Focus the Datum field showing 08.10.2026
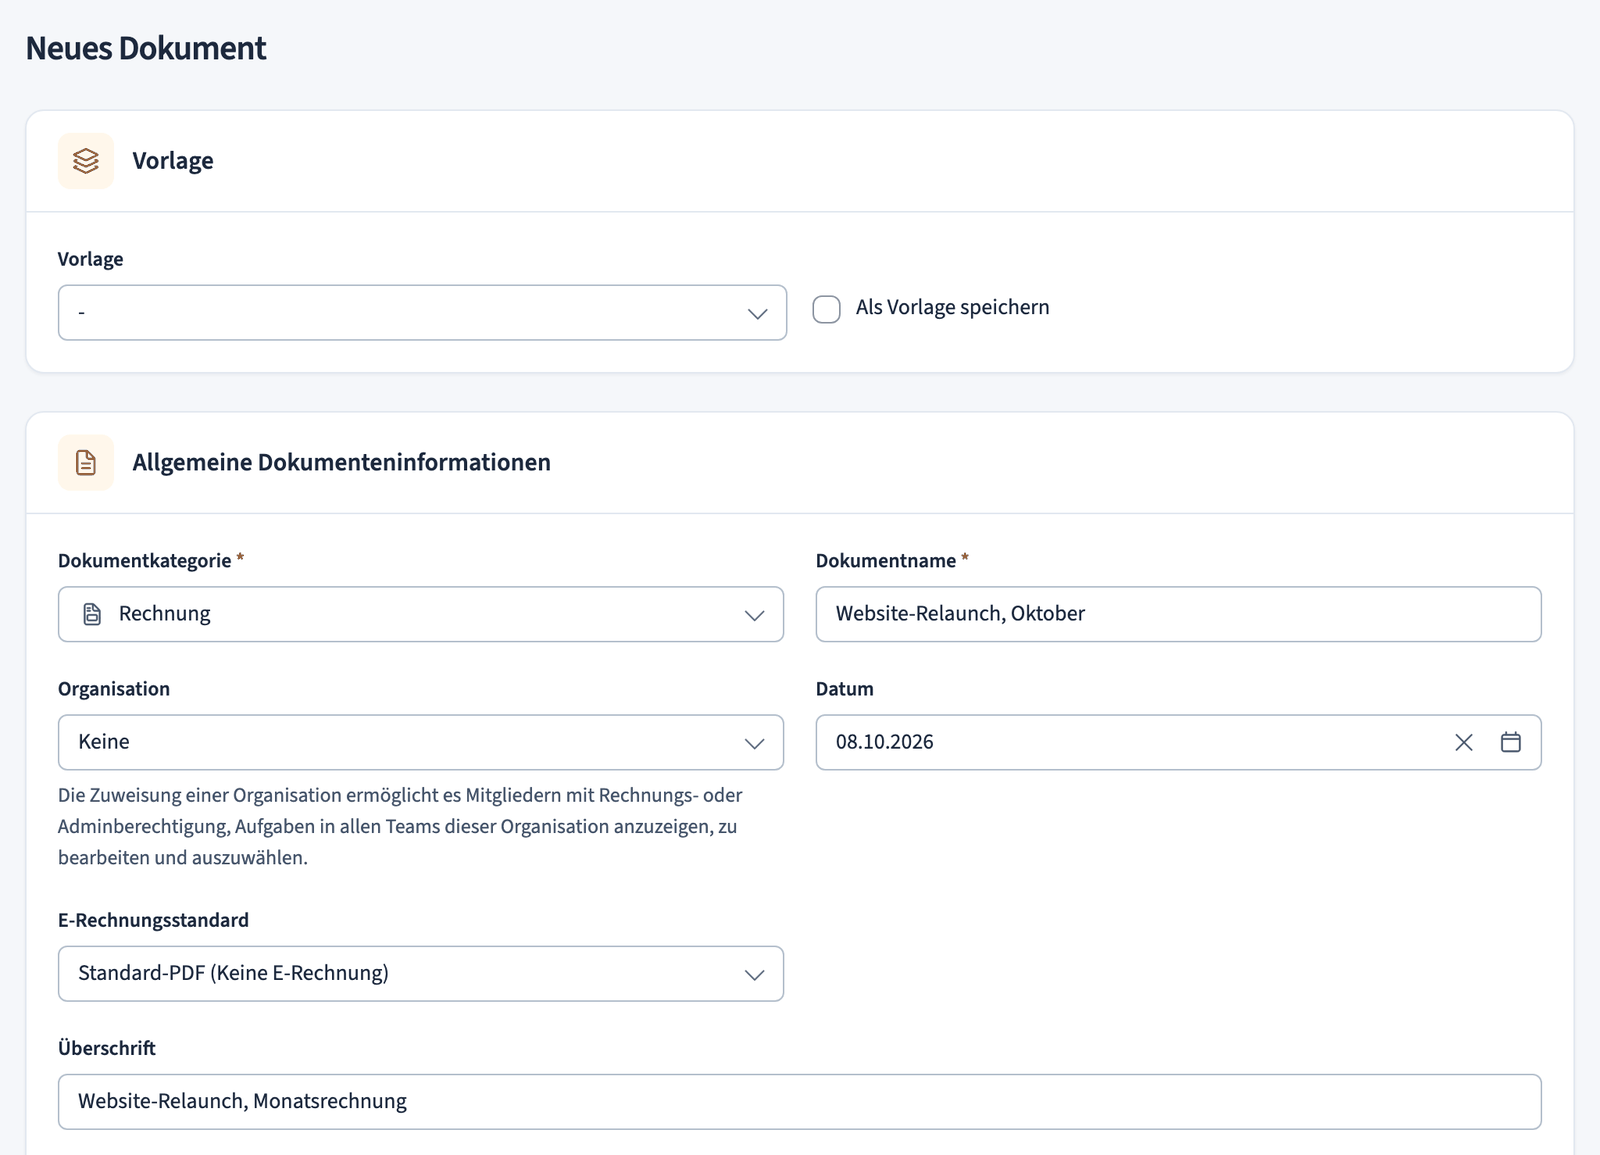The width and height of the screenshot is (1600, 1155). pos(1178,742)
